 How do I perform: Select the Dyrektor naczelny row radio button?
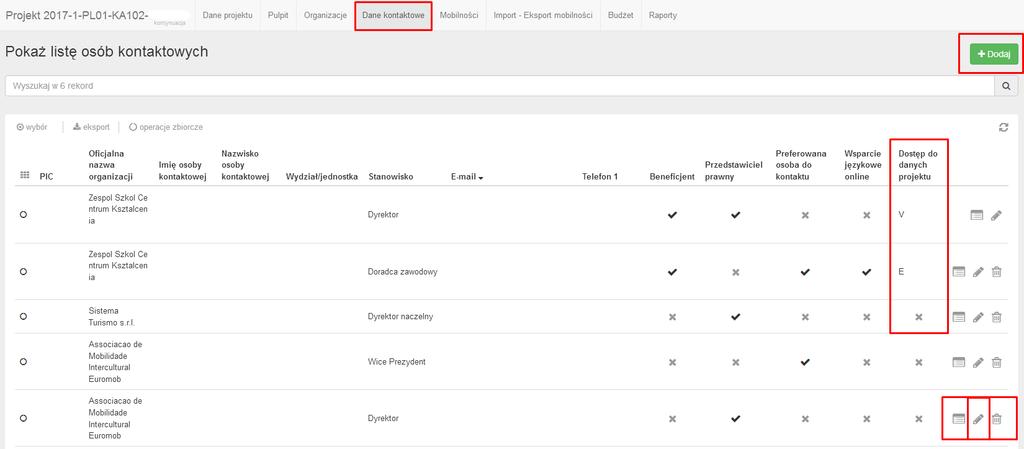pos(24,317)
